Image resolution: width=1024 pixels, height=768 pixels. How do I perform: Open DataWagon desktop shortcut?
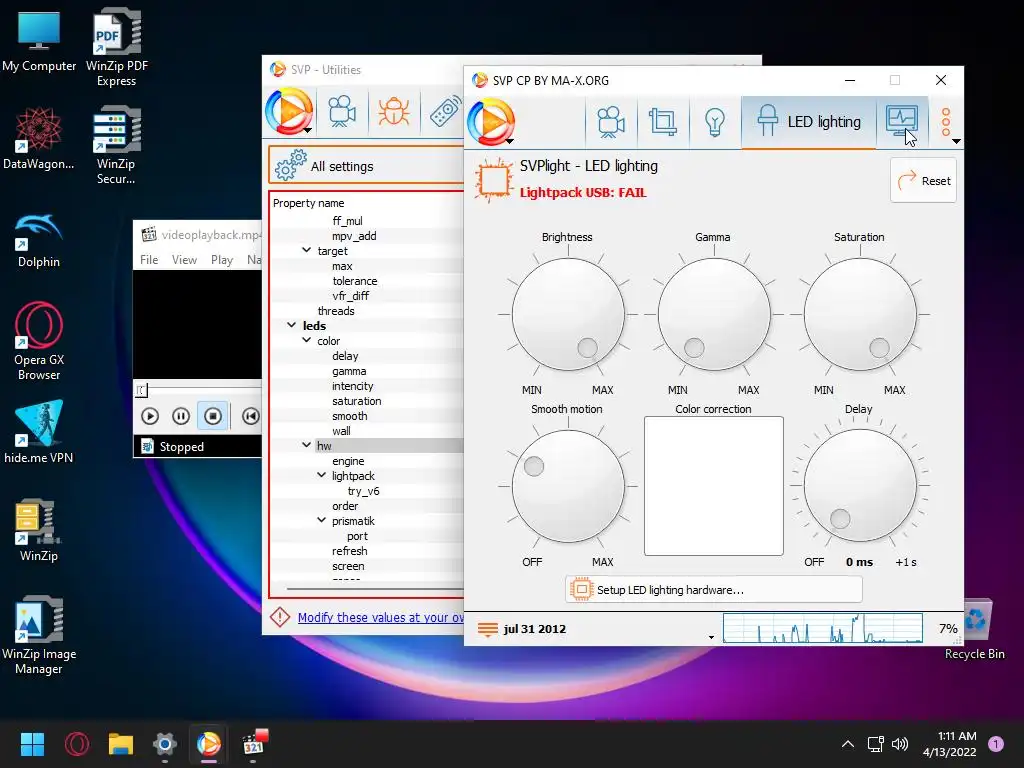[39, 138]
